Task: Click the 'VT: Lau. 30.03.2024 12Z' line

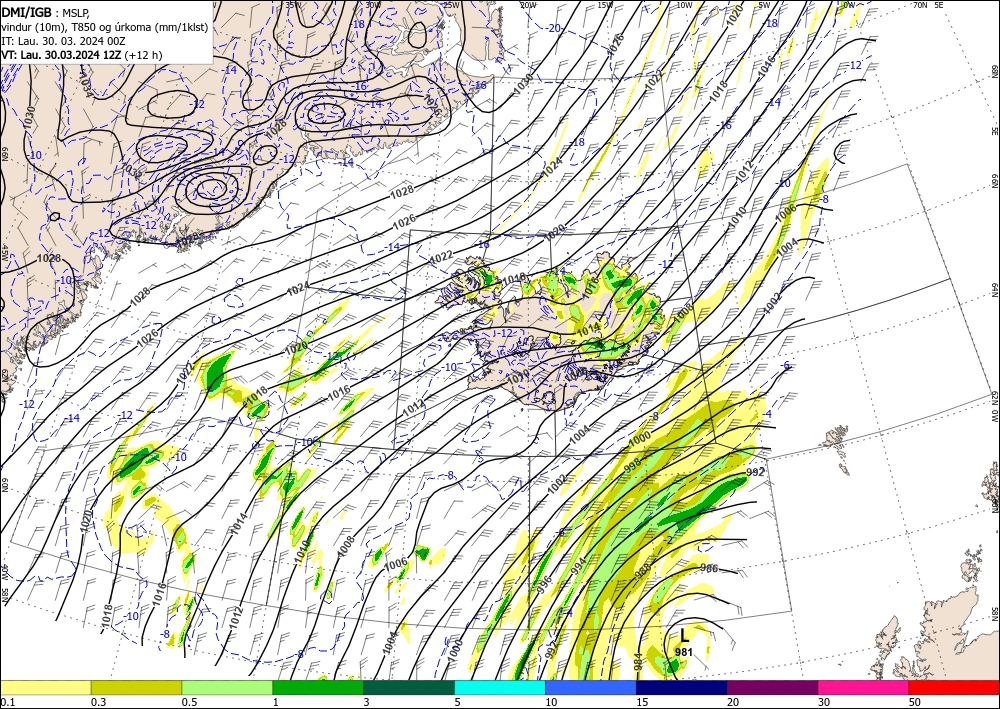Action: click(x=62, y=55)
